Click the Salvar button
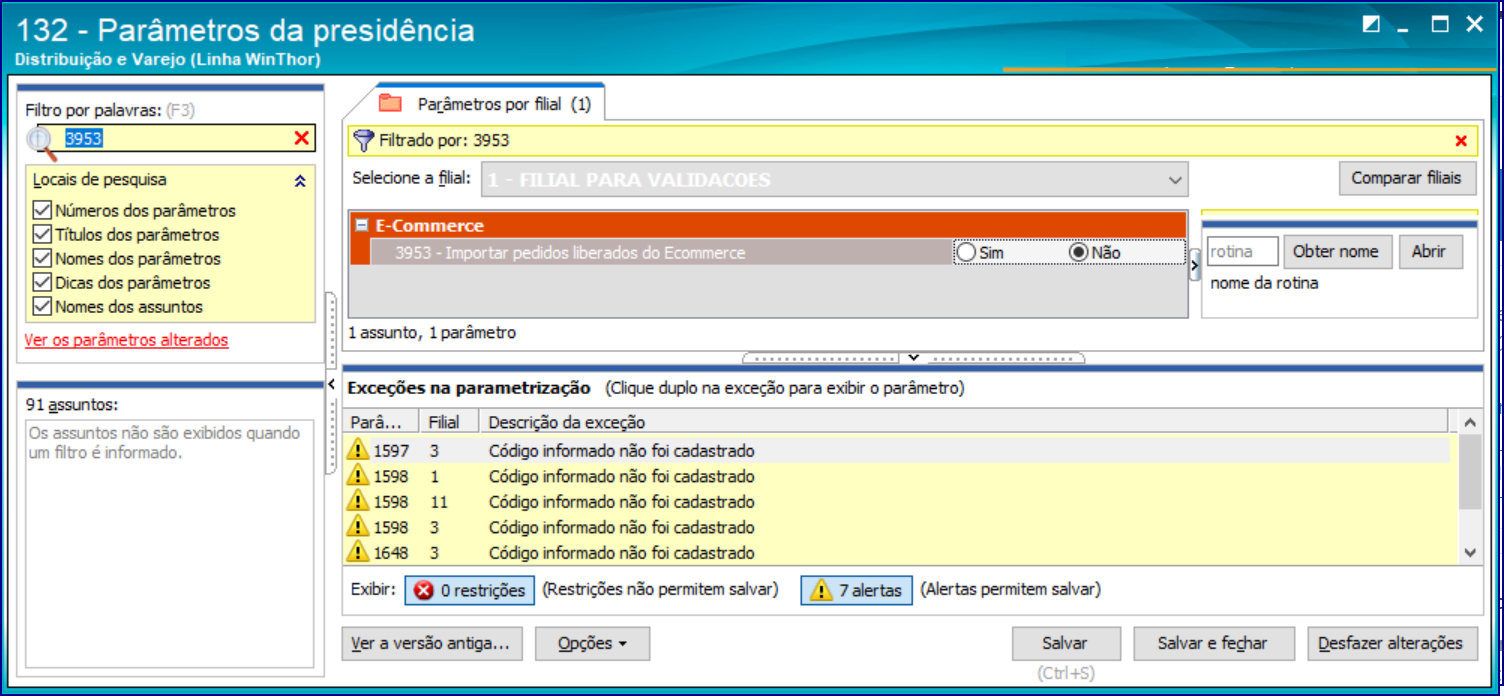 tap(1065, 644)
